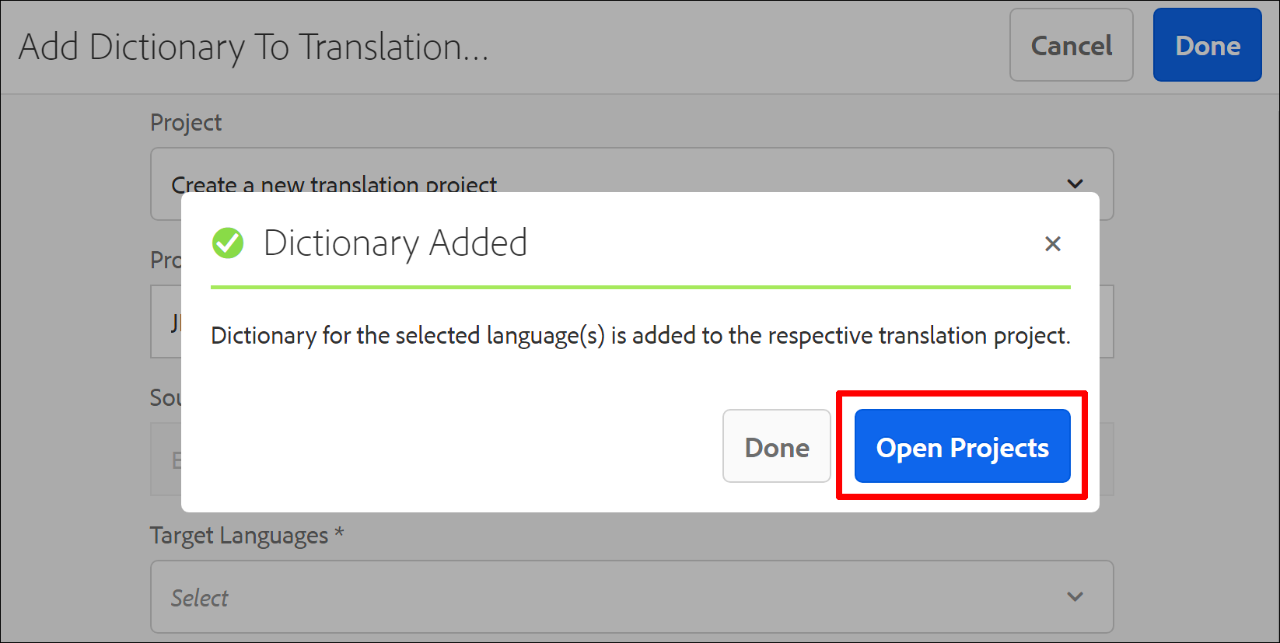
Task: Click the Dictionary Added dialog title
Action: (395, 243)
